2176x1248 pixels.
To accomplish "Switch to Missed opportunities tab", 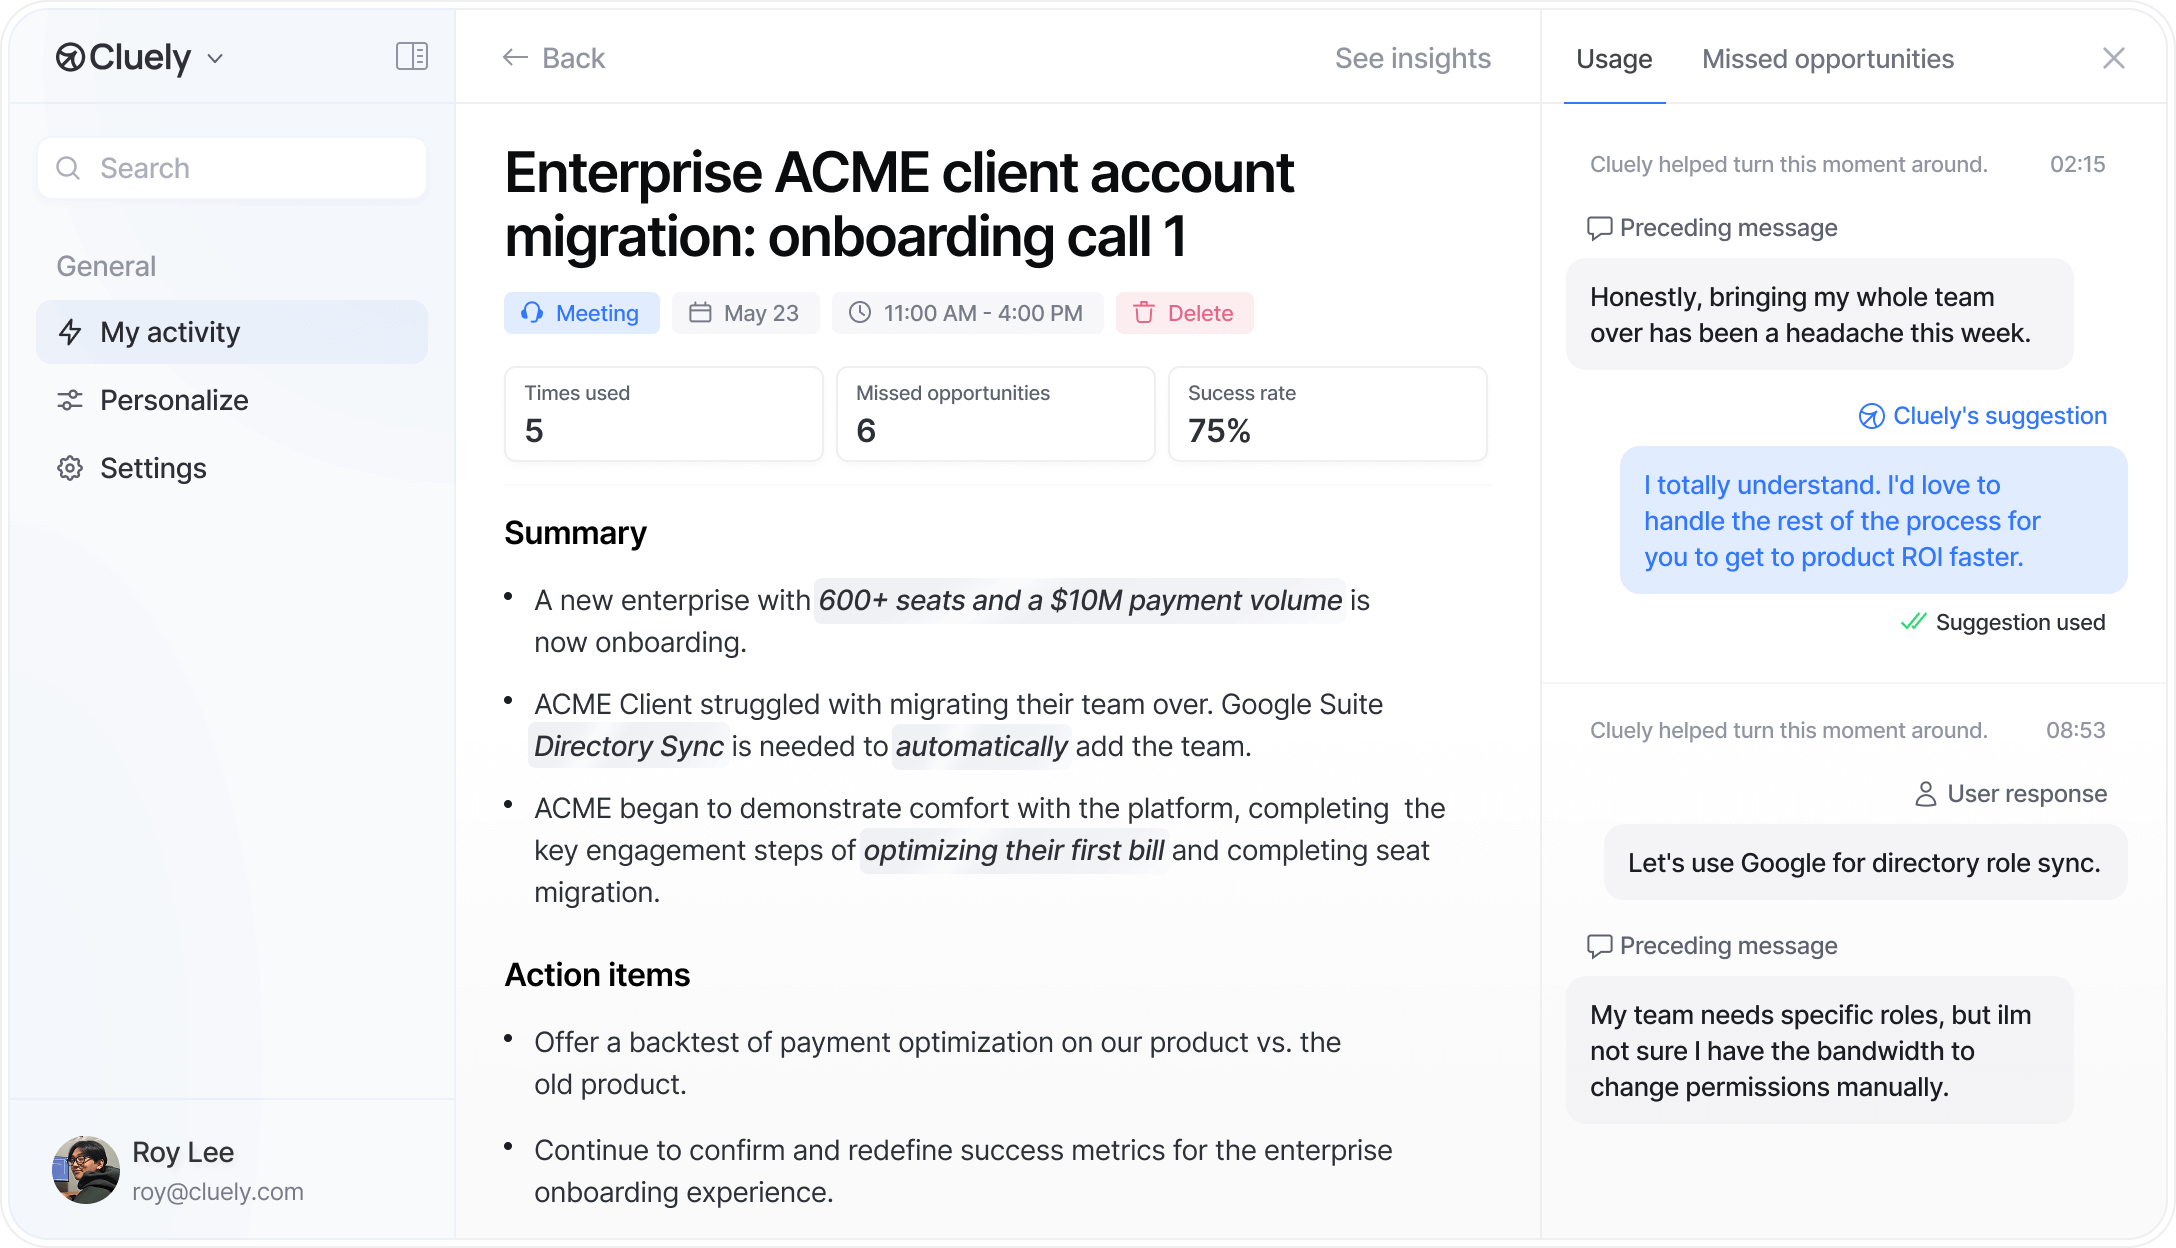I will point(1827,59).
